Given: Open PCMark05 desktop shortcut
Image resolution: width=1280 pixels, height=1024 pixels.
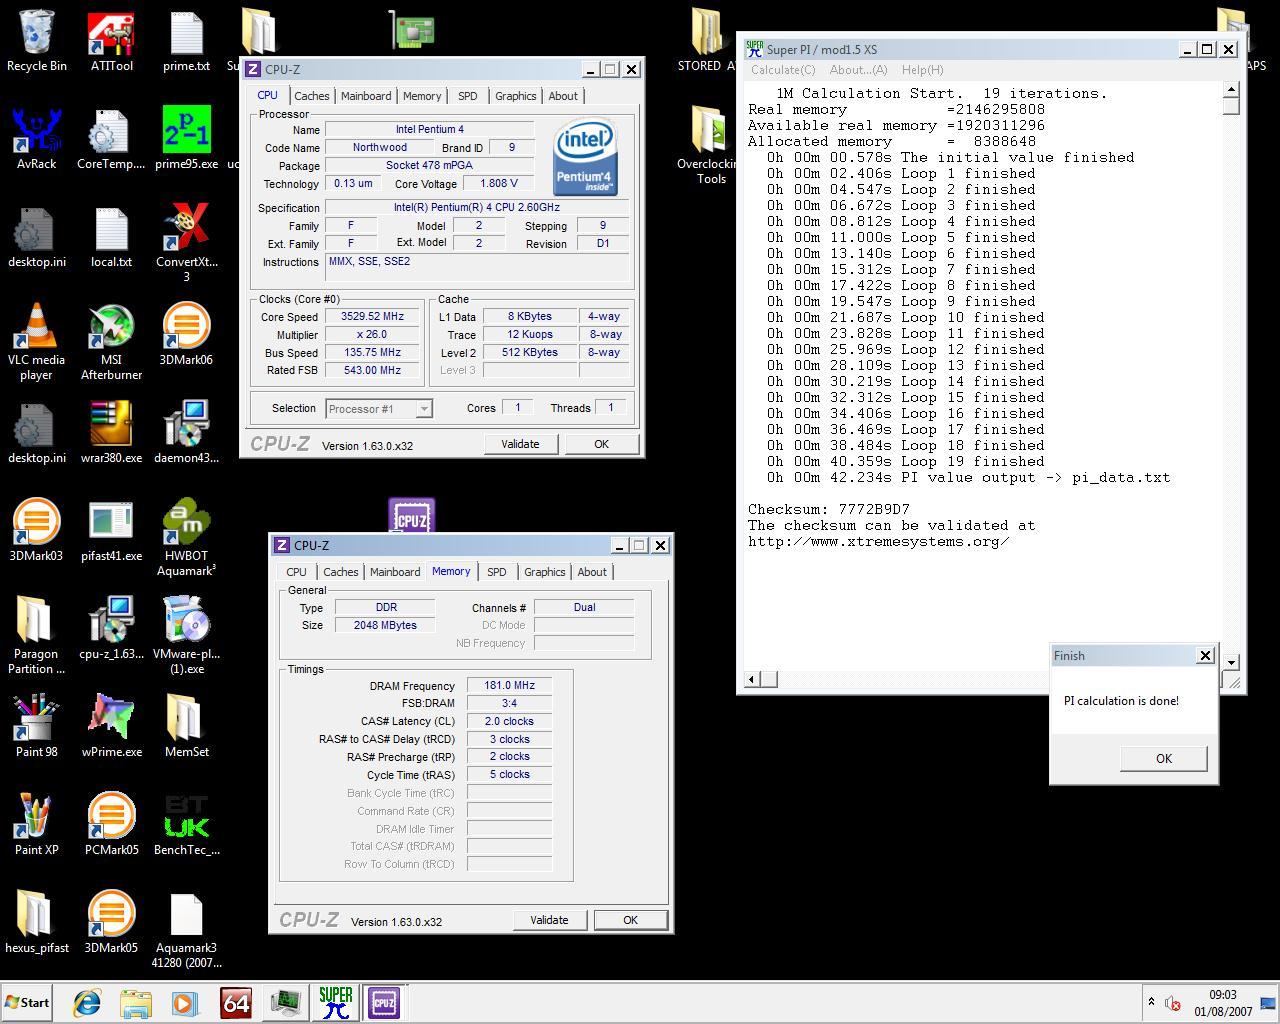Looking at the screenshot, I should [111, 825].
